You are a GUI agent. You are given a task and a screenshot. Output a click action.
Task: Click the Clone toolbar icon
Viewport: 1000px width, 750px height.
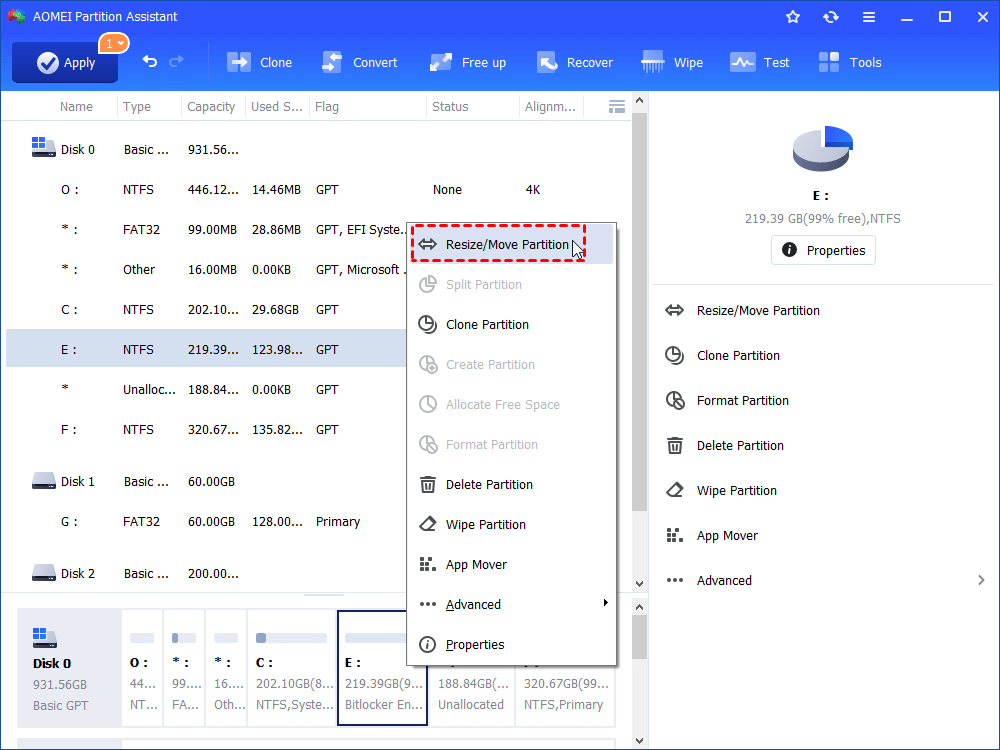point(259,62)
